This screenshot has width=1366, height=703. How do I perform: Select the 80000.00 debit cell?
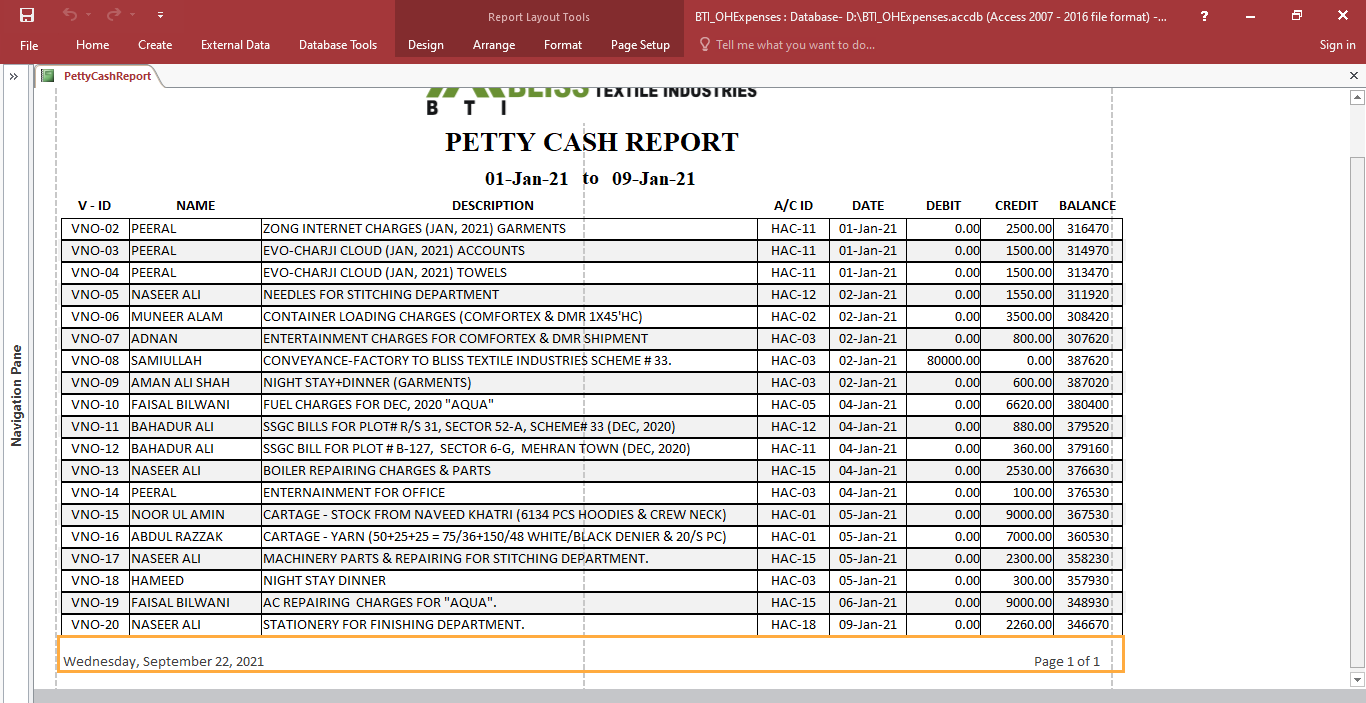944,361
